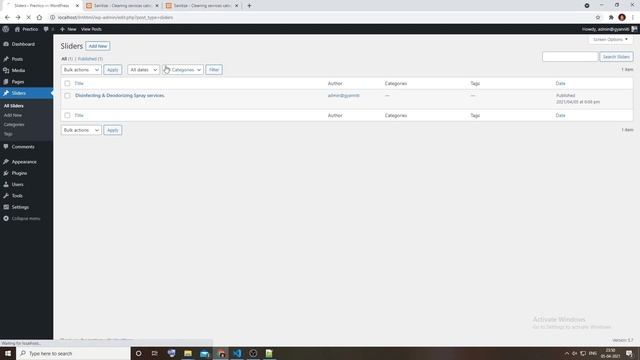Screen dimensions: 640x360
Task: Select Add New submenu under Sliders
Action: [x=13, y=115]
